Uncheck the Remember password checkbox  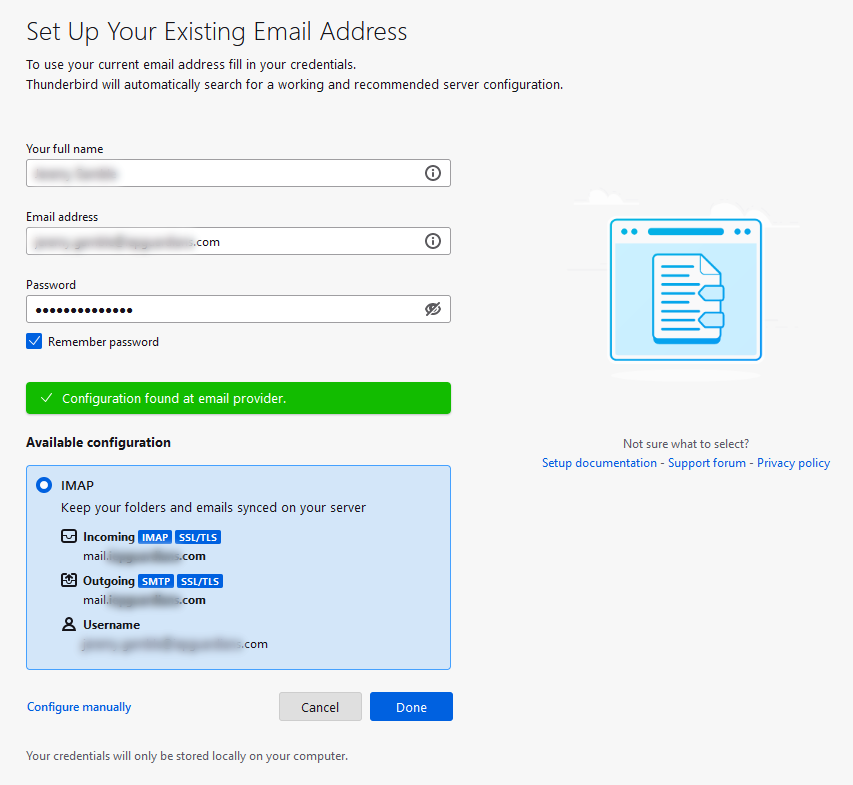[x=34, y=341]
